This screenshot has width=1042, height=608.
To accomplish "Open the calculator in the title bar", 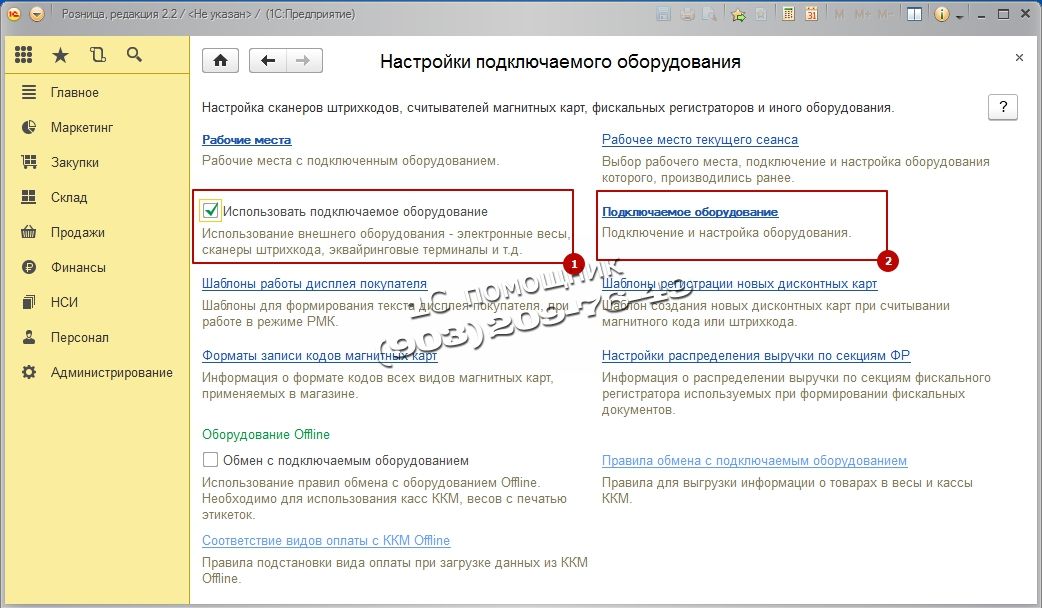I will 789,15.
